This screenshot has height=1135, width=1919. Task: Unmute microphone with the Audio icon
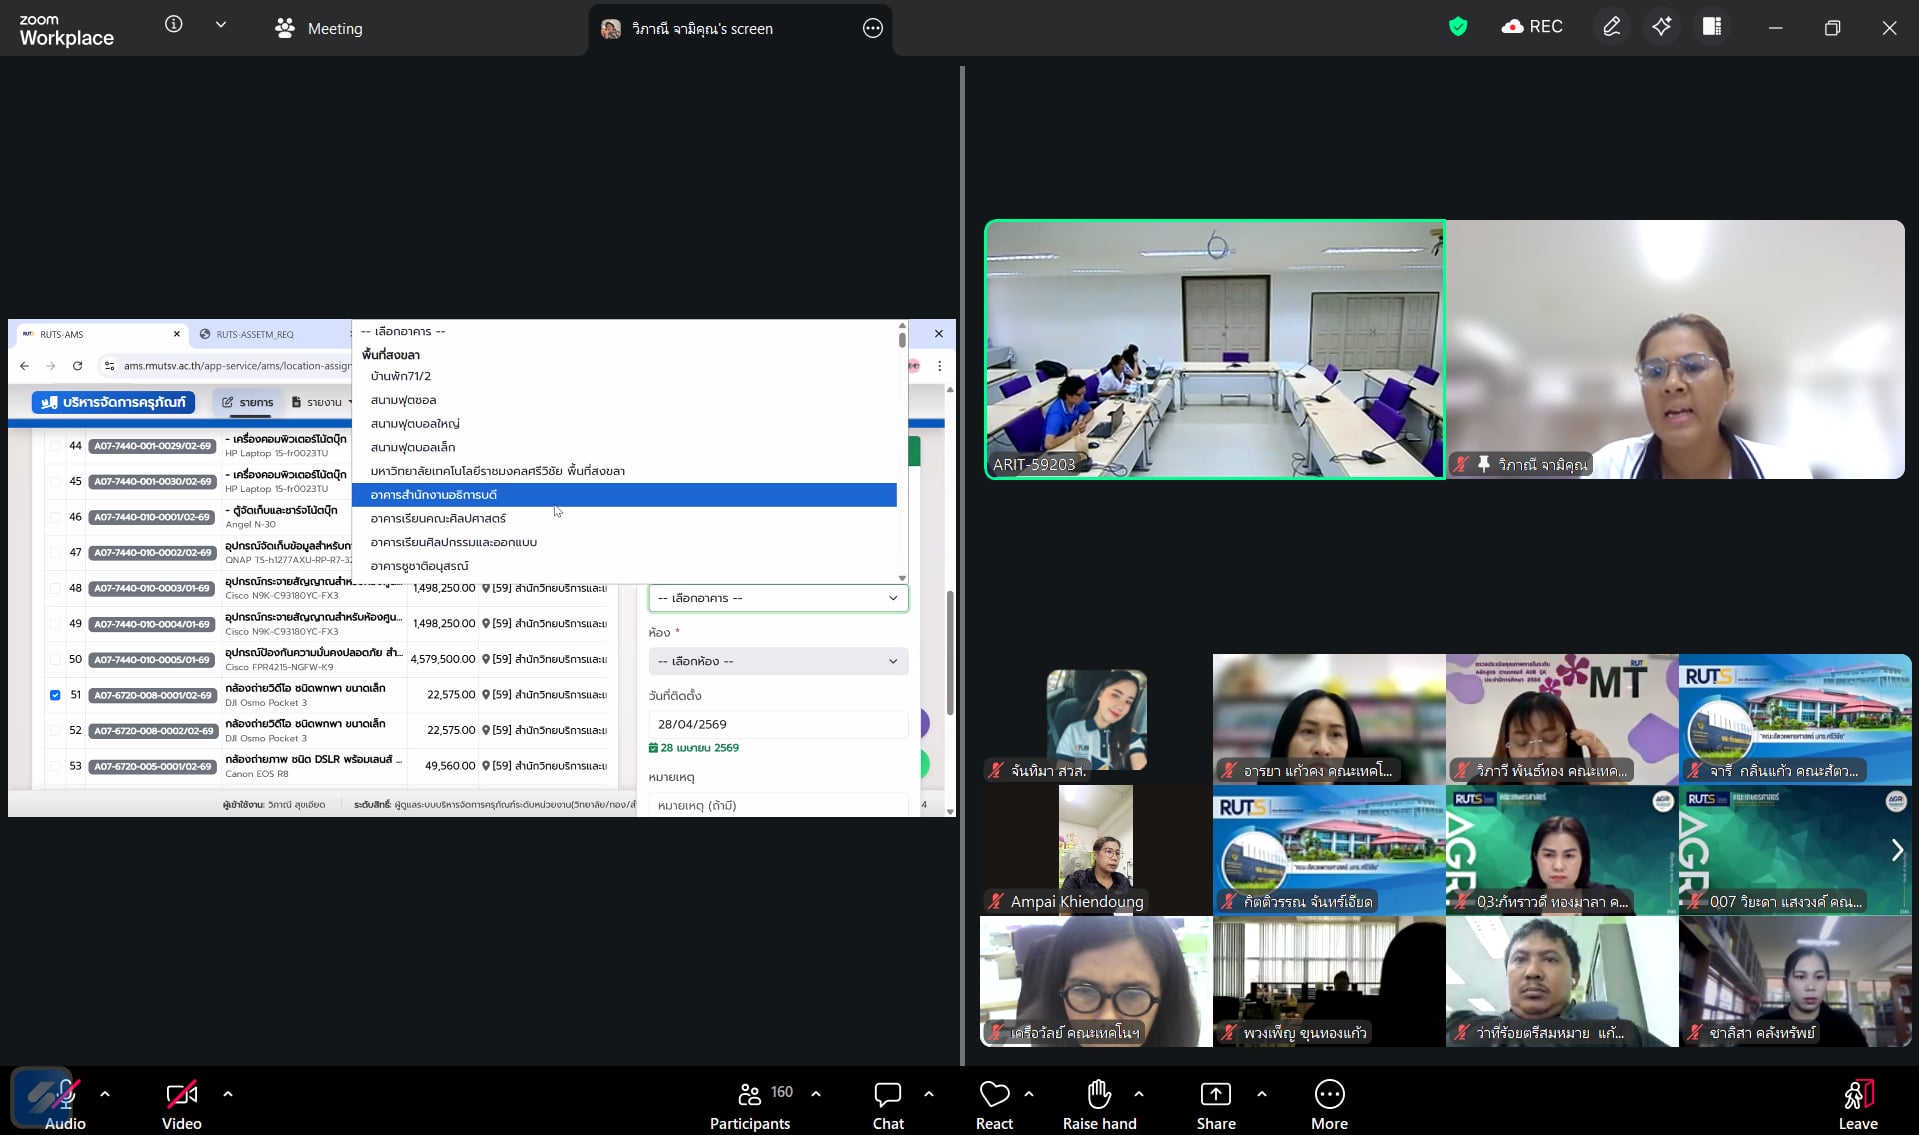[64, 1095]
